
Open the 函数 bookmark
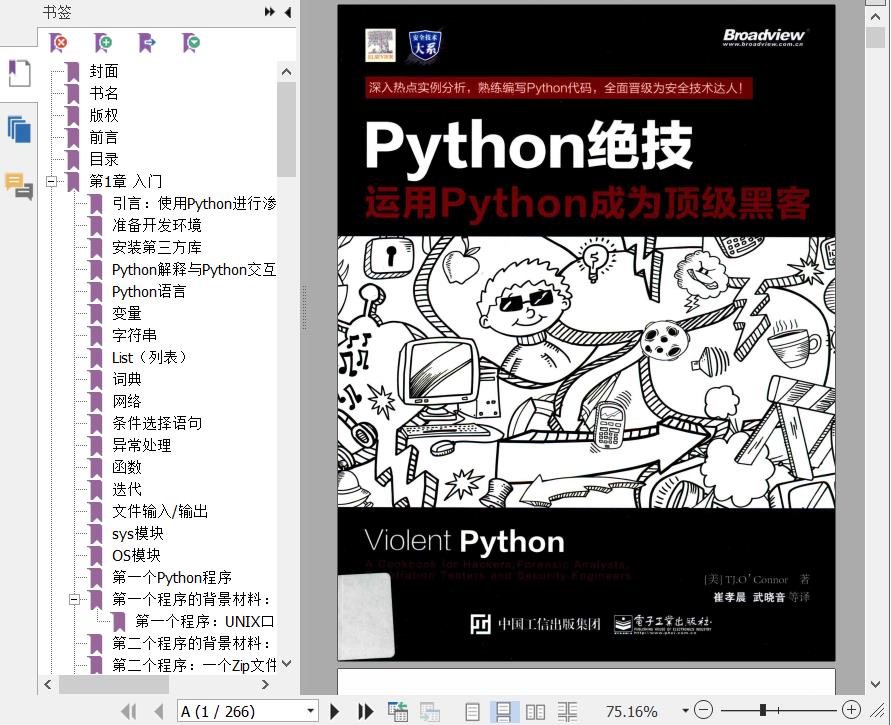pyautogui.click(x=127, y=468)
